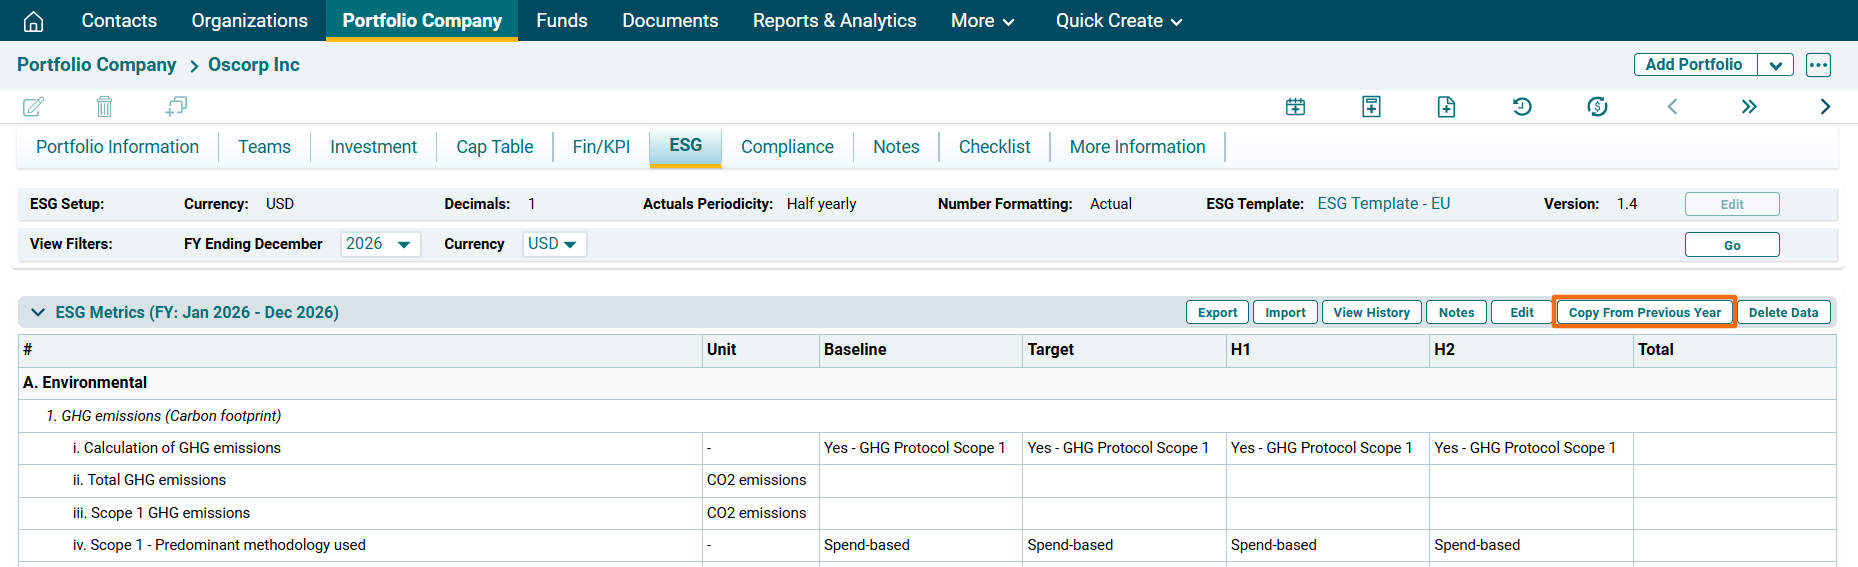Image resolution: width=1858 pixels, height=567 pixels.
Task: Click Copy From Previous Year button
Action: [x=1644, y=312]
